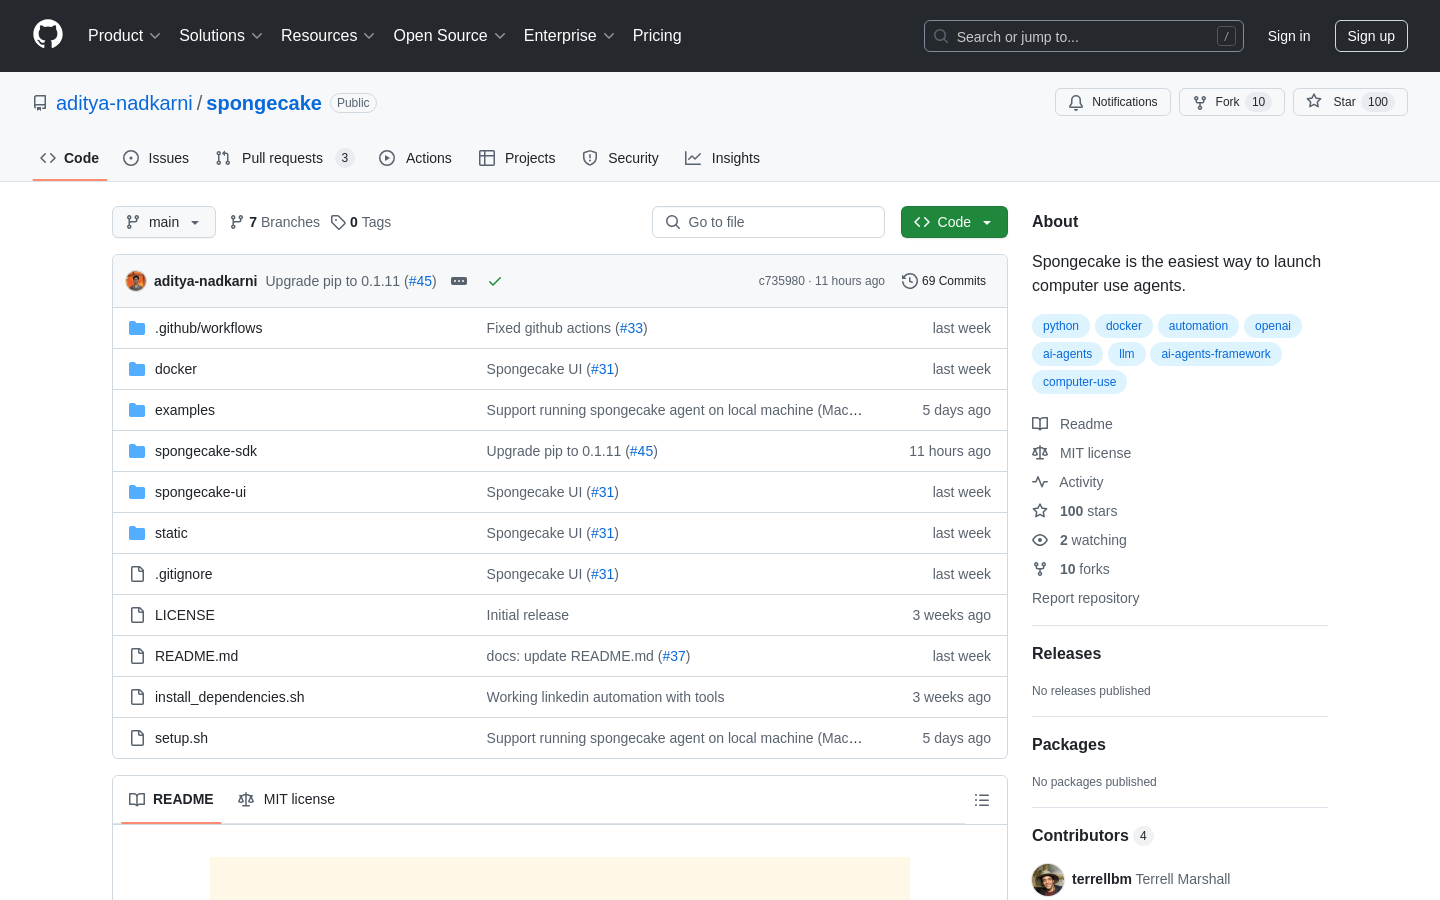Click the fork icon beside 10 forks
Image resolution: width=1440 pixels, height=900 pixels.
pyautogui.click(x=1040, y=569)
